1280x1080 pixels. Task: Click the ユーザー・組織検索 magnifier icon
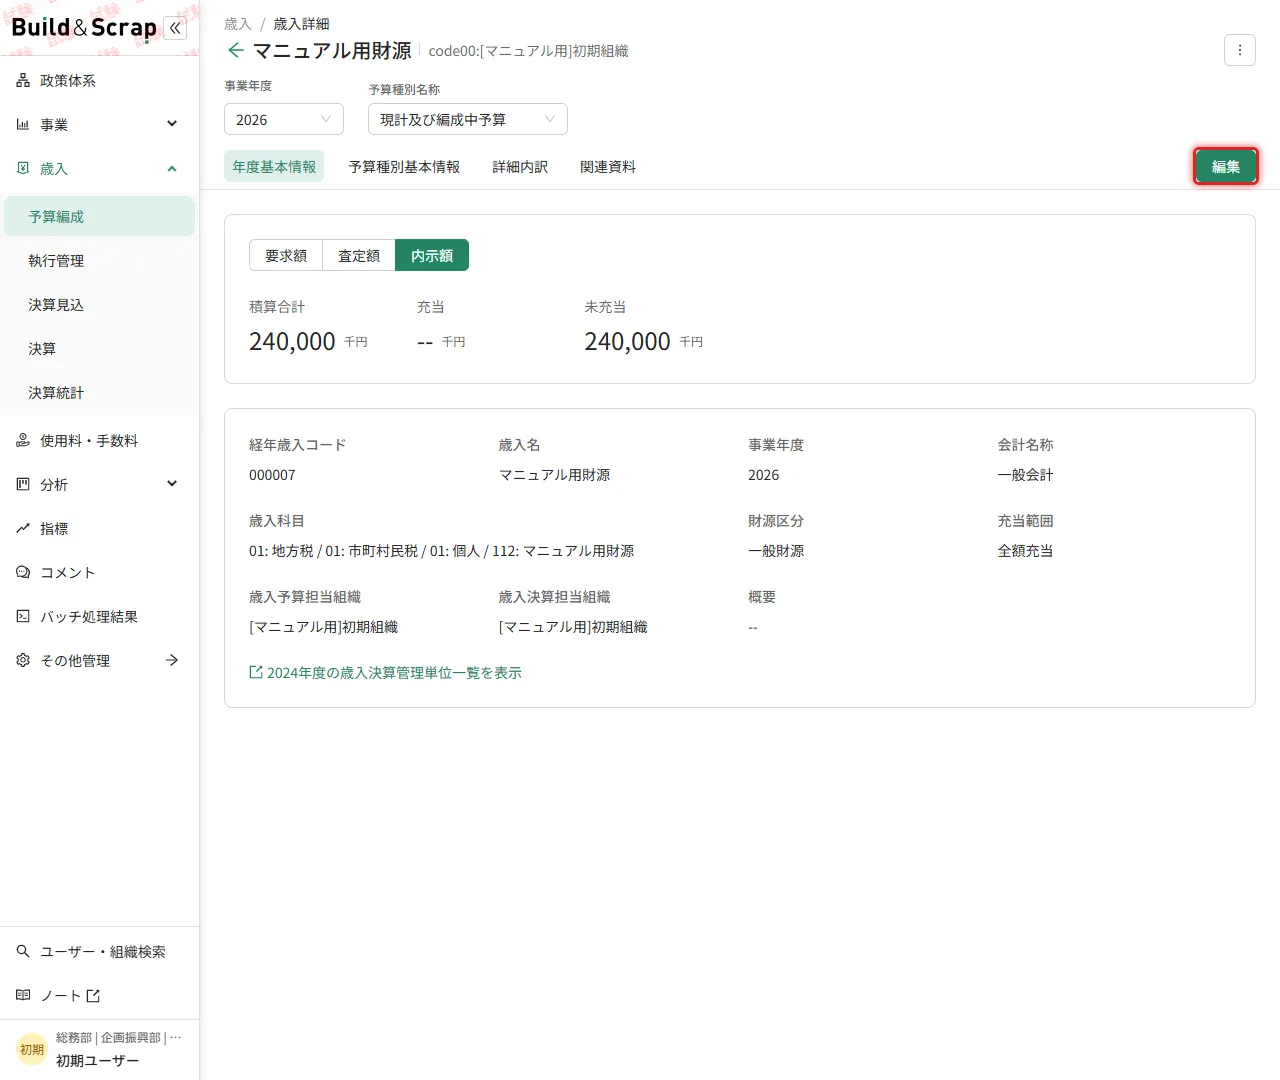point(23,952)
